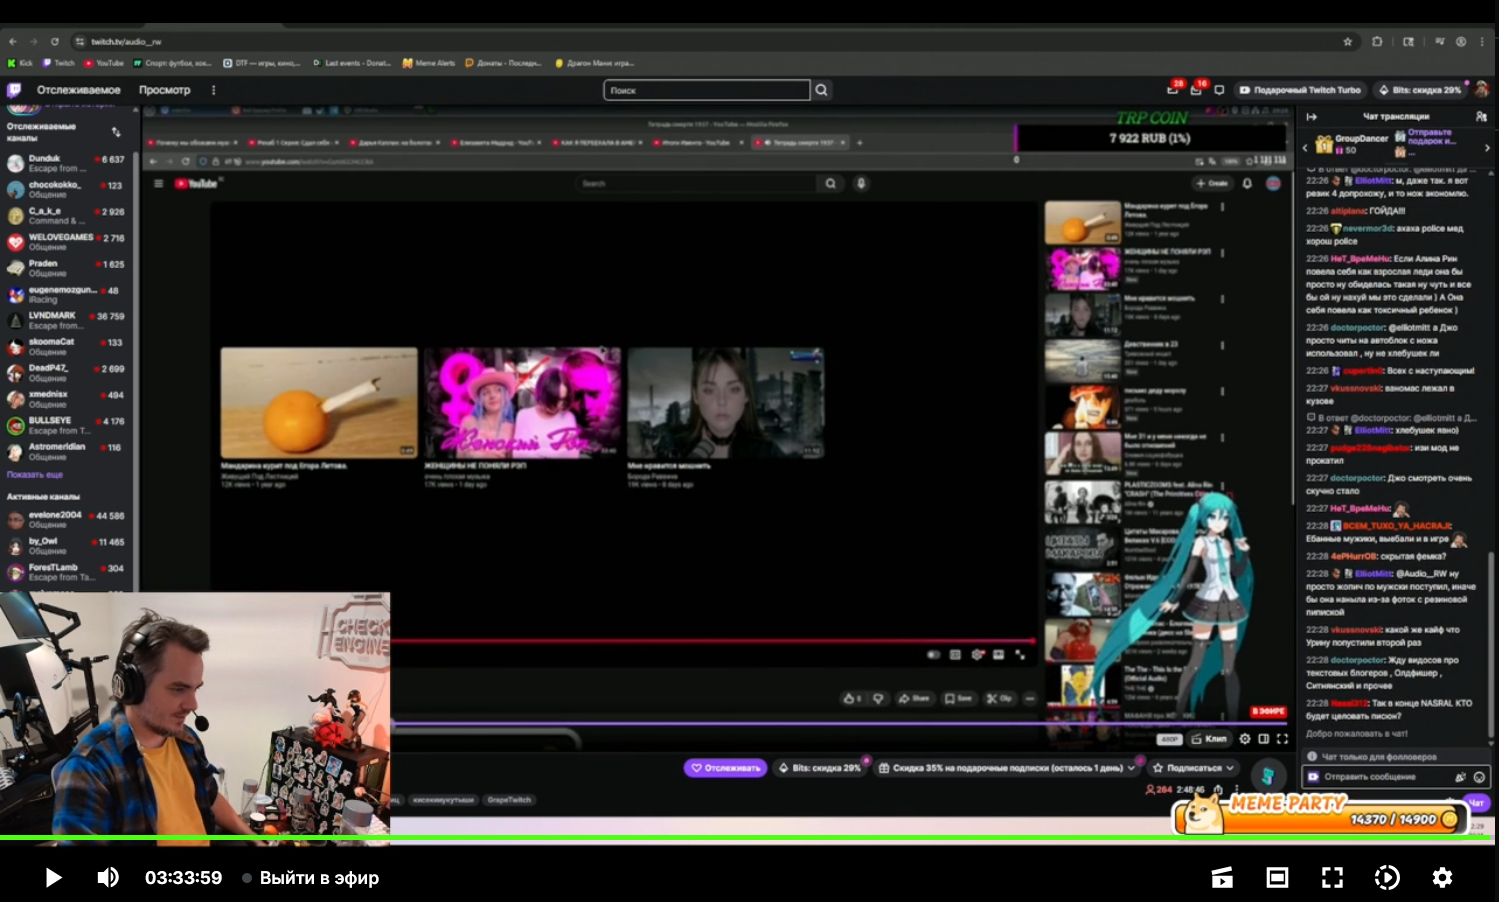Screen dimensions: 1499x902
Task: Click the YouTube Share button
Action: coord(914,699)
